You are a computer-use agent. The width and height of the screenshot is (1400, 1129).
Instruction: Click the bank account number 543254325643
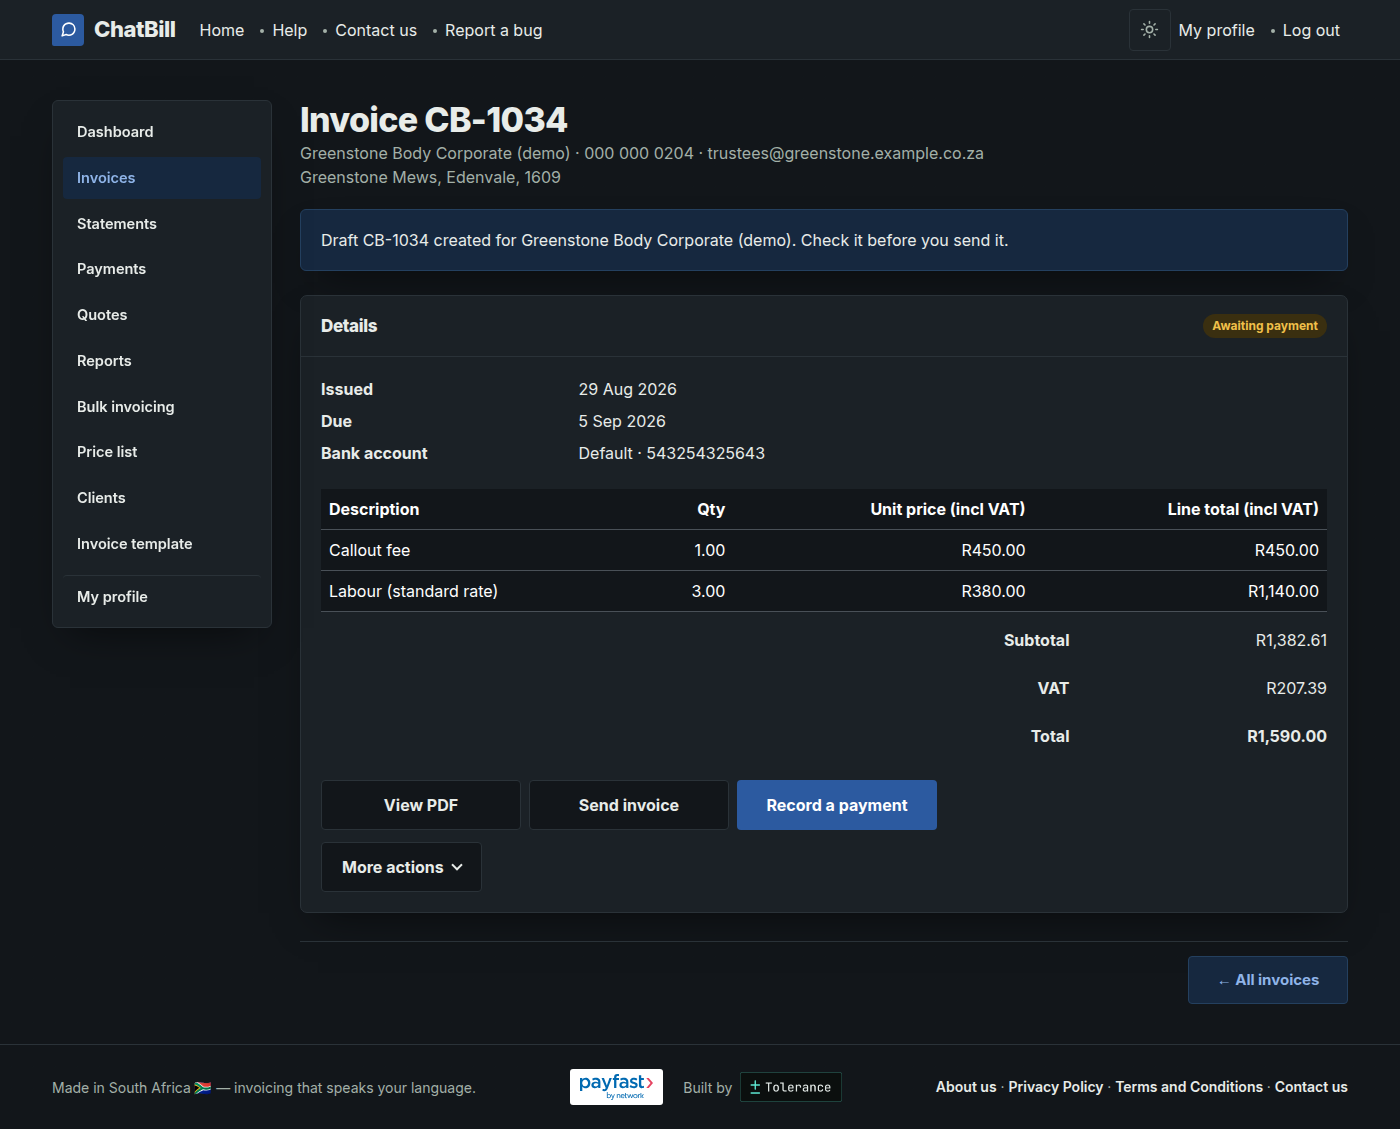706,453
